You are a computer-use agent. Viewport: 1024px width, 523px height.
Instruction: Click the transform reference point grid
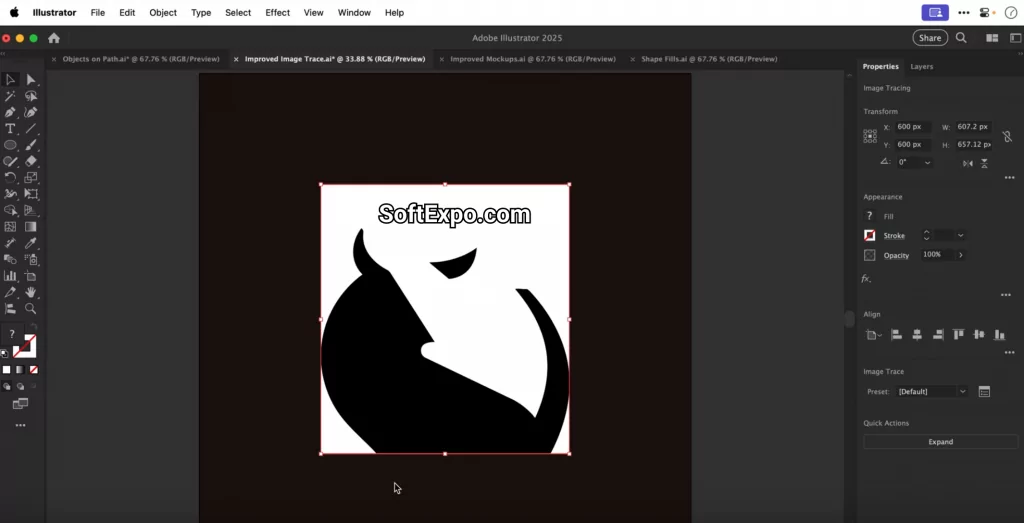pos(870,136)
